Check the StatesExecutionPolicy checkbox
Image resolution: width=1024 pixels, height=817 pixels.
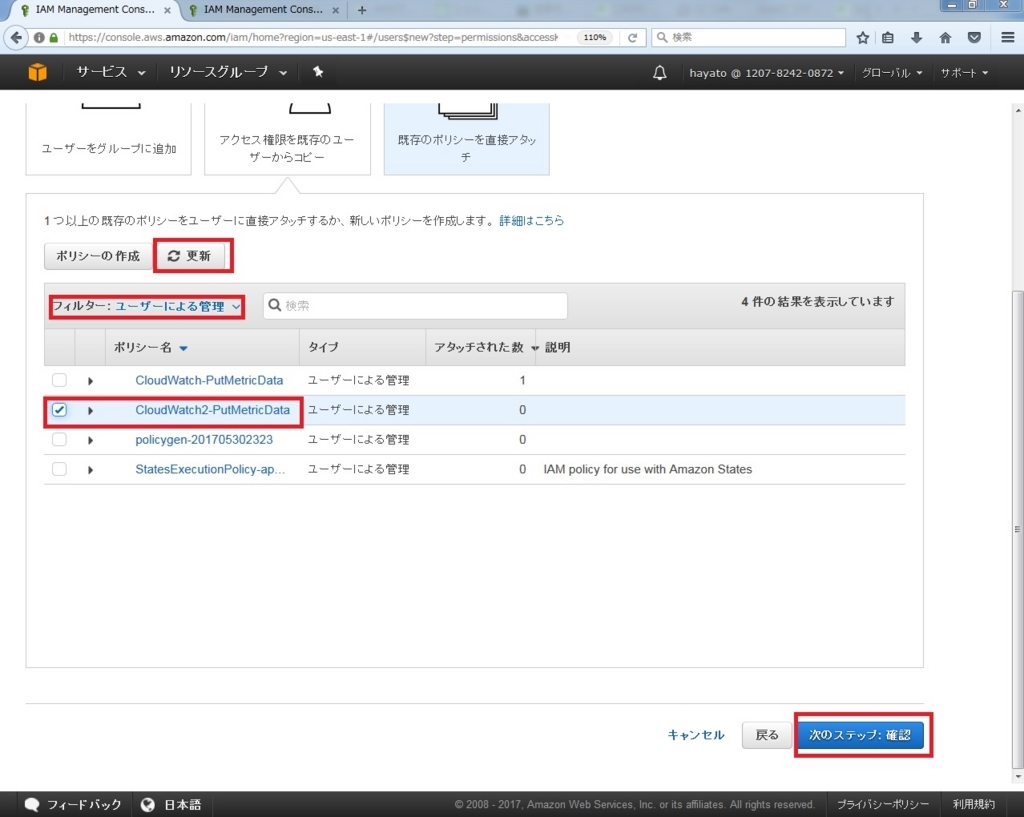pyautogui.click(x=59, y=469)
